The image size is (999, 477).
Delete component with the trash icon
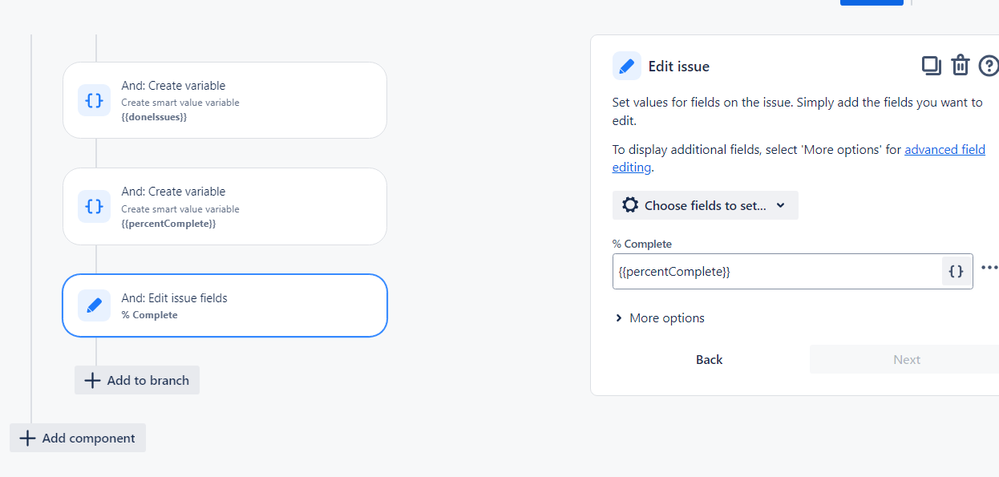(960, 66)
